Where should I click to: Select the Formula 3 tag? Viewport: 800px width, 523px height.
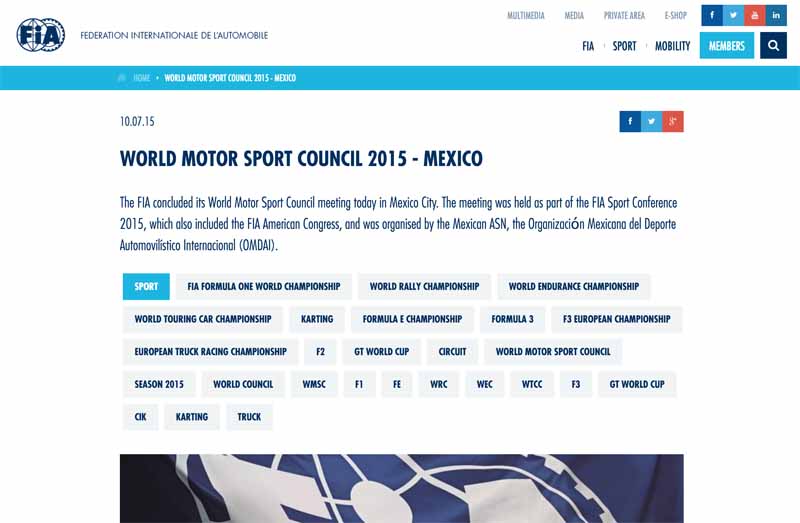512,319
